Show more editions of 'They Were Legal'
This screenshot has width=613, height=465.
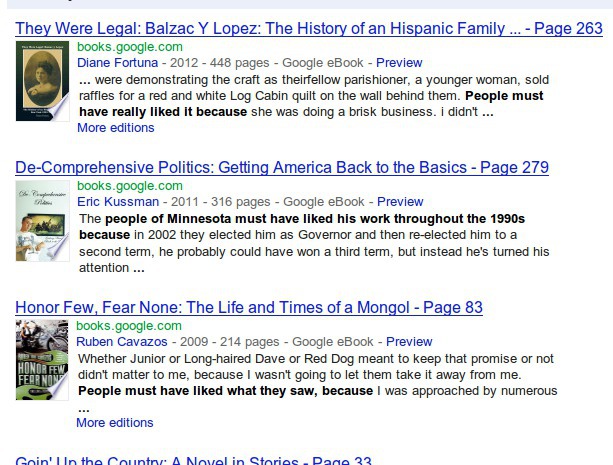tap(115, 128)
